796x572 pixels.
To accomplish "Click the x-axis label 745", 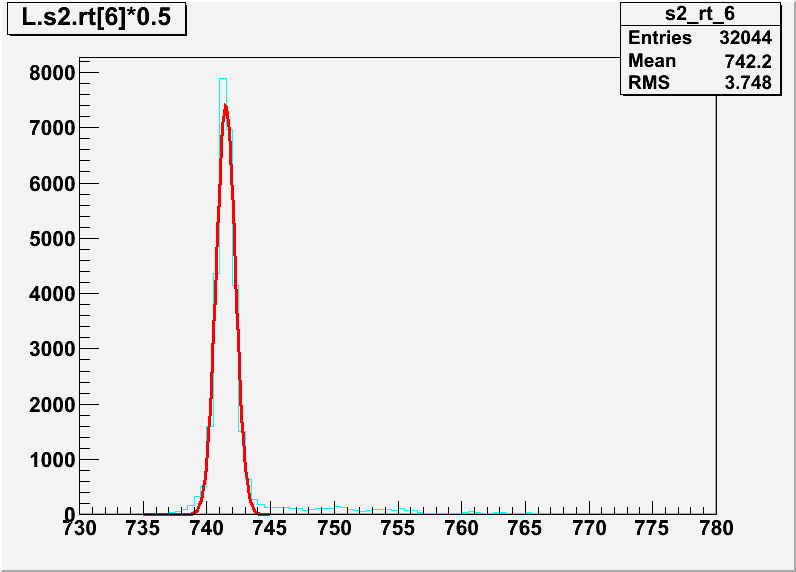I will (270, 528).
